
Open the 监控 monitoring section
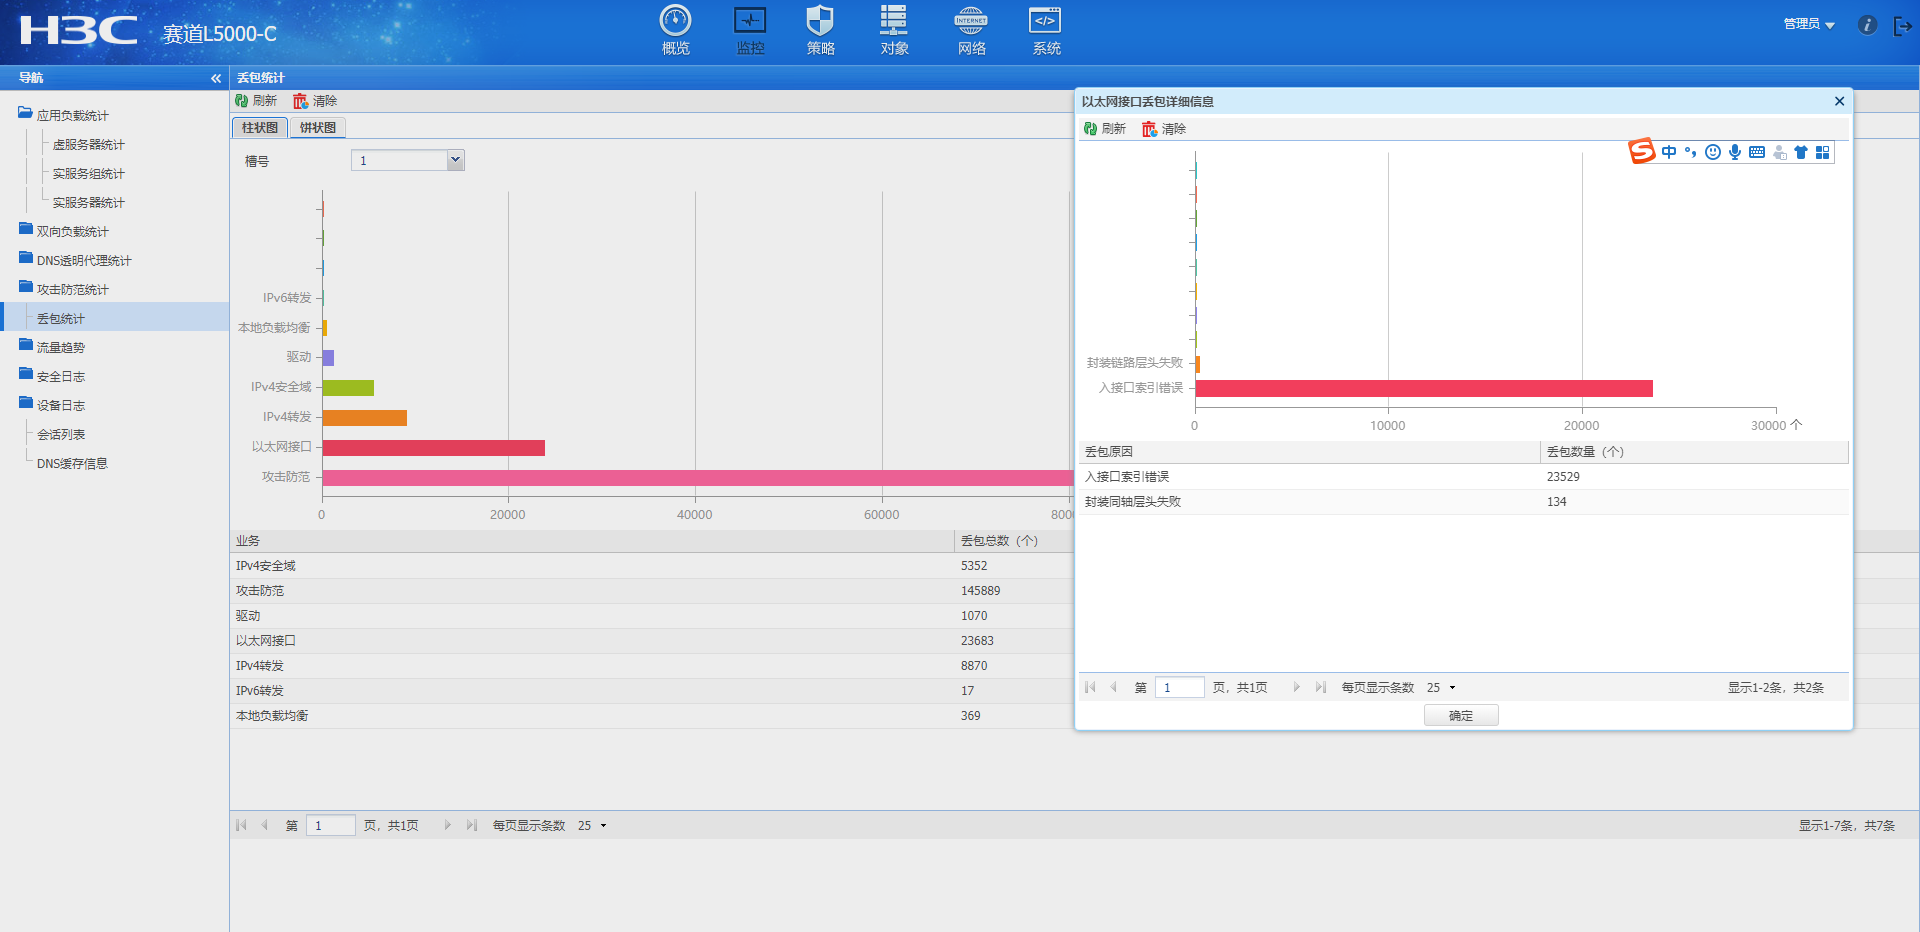pyautogui.click(x=750, y=30)
